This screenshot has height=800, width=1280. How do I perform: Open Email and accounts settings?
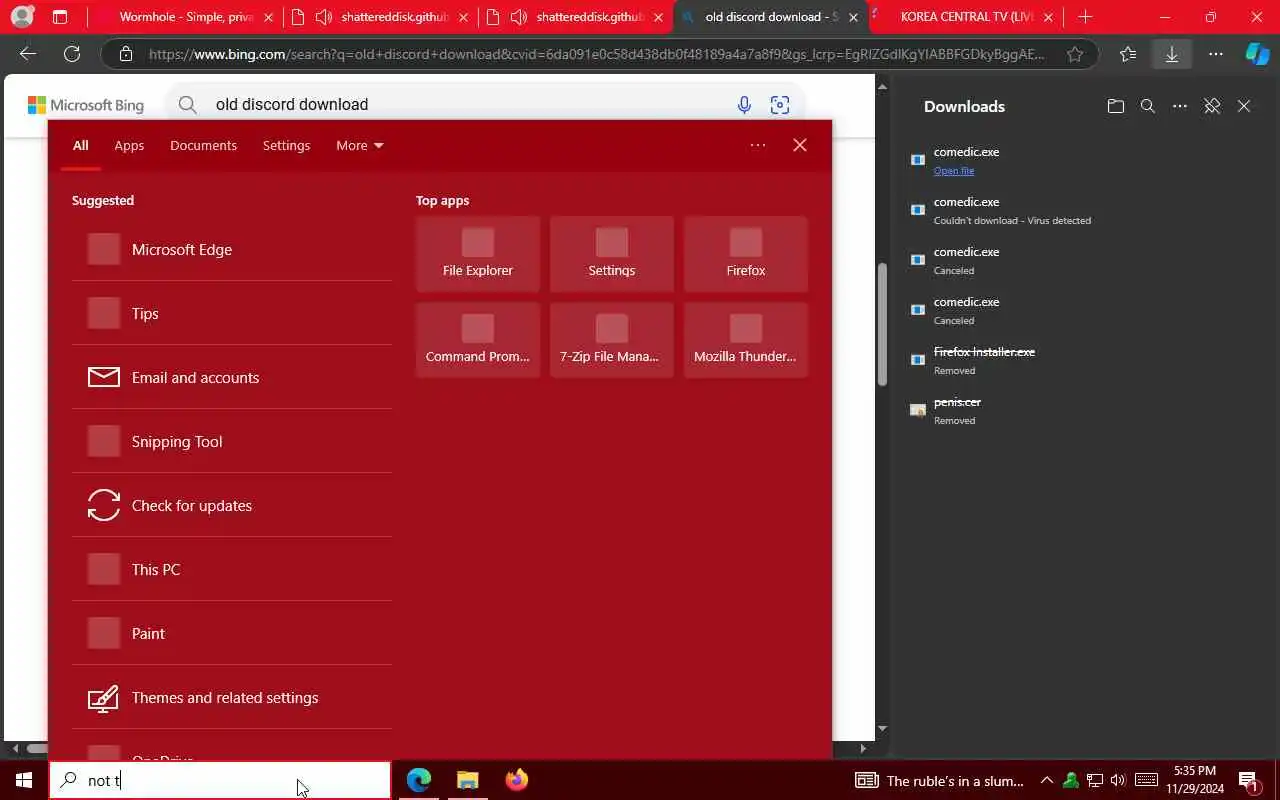coord(232,378)
